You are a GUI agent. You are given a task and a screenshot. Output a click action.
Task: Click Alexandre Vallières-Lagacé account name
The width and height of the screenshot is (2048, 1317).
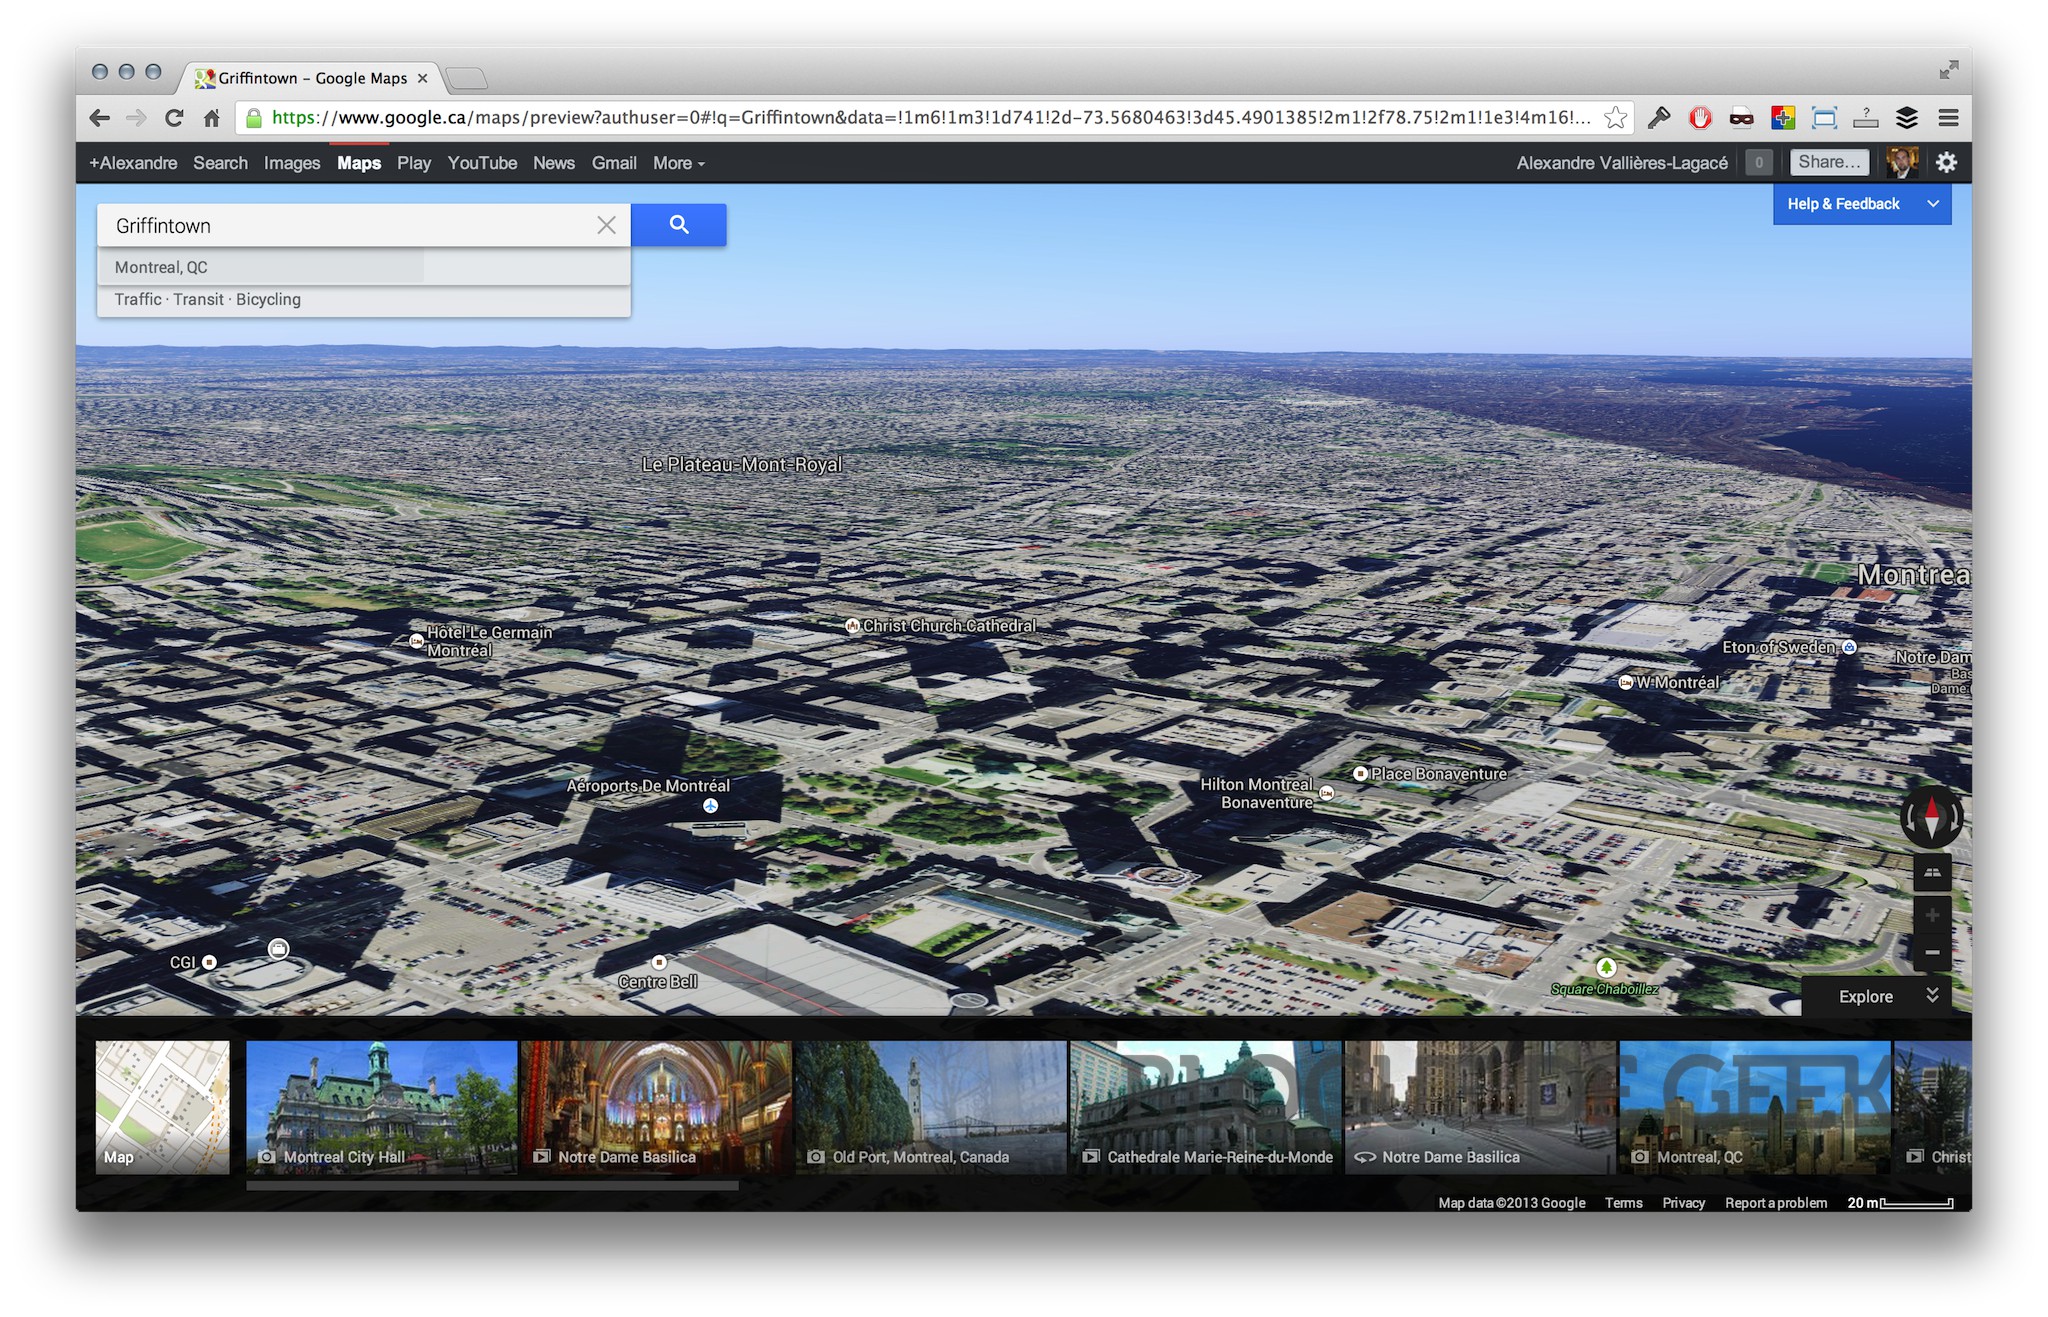1622,163
